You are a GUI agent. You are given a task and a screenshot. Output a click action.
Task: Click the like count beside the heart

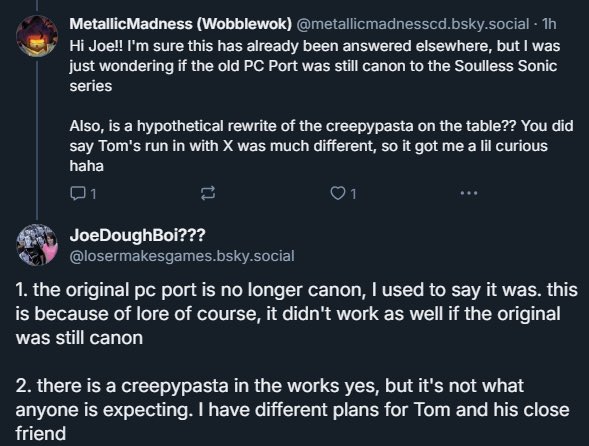tap(353, 194)
